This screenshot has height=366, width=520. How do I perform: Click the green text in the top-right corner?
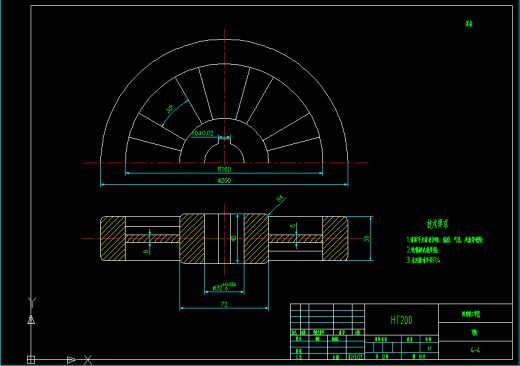(469, 24)
